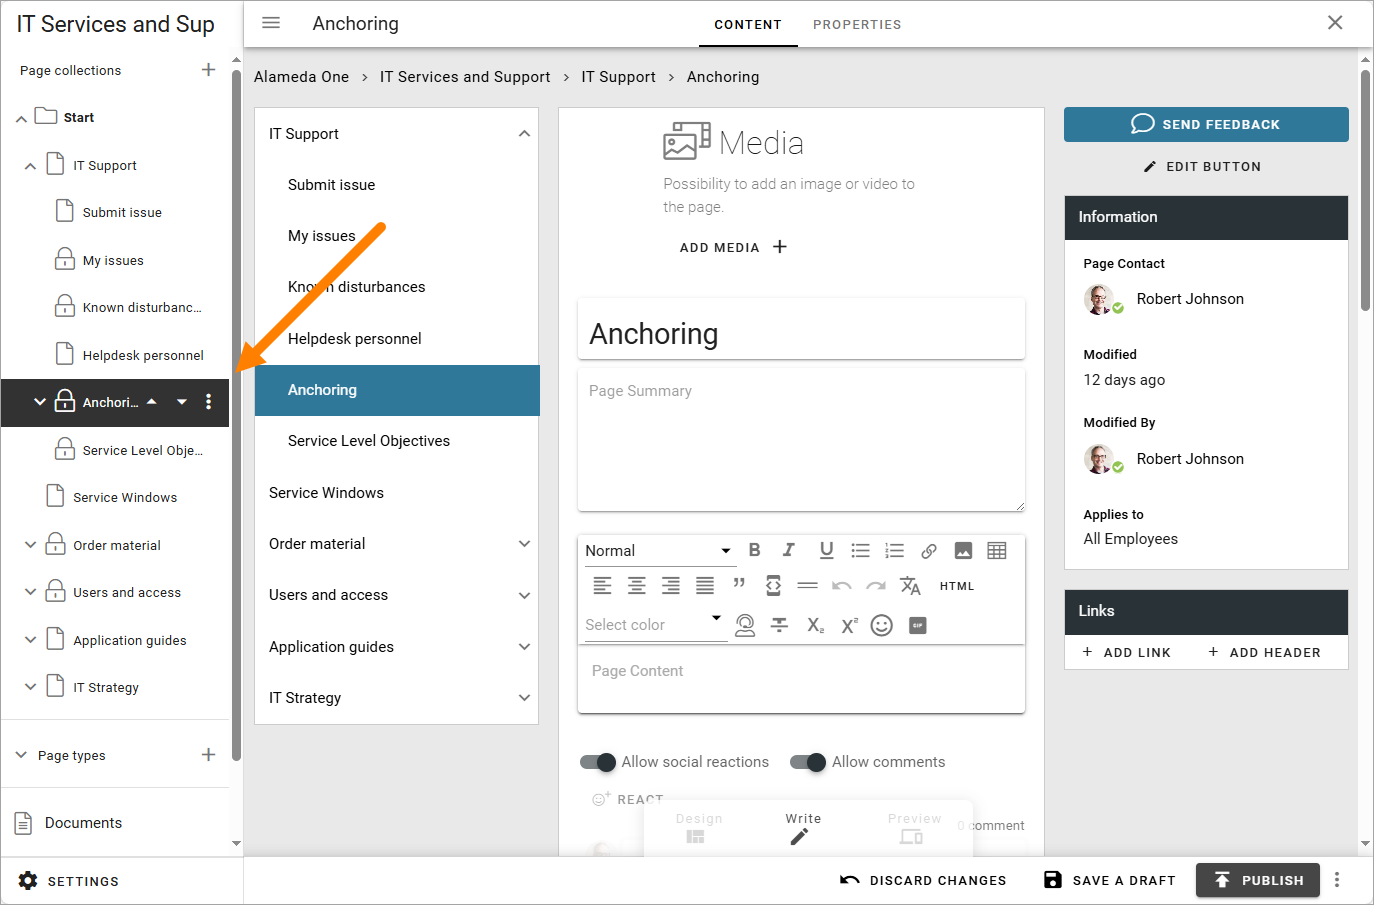Justify the text alignment
This screenshot has height=905, width=1374.
[705, 586]
